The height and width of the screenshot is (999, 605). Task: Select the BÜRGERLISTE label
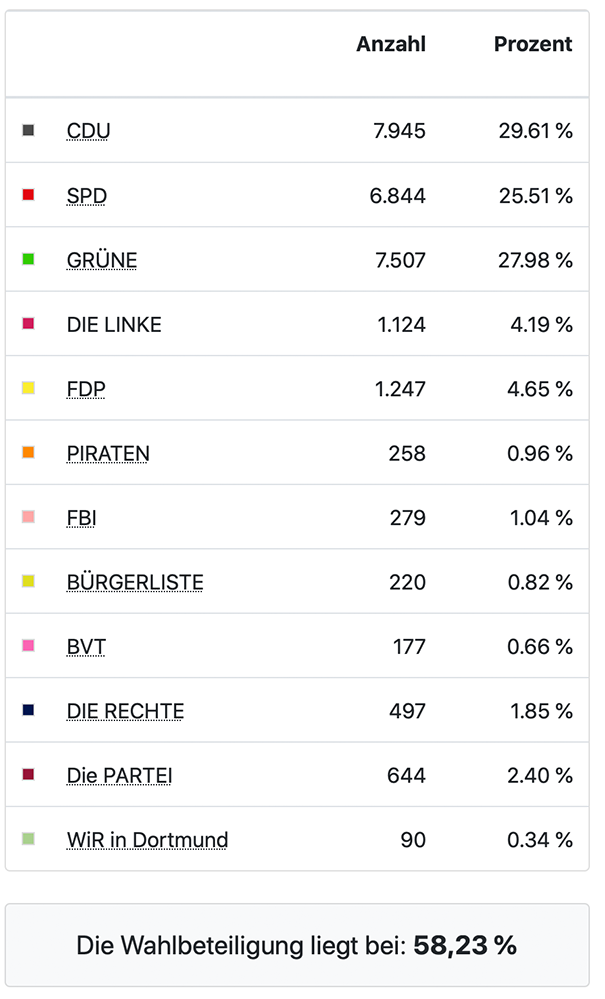[x=135, y=582]
